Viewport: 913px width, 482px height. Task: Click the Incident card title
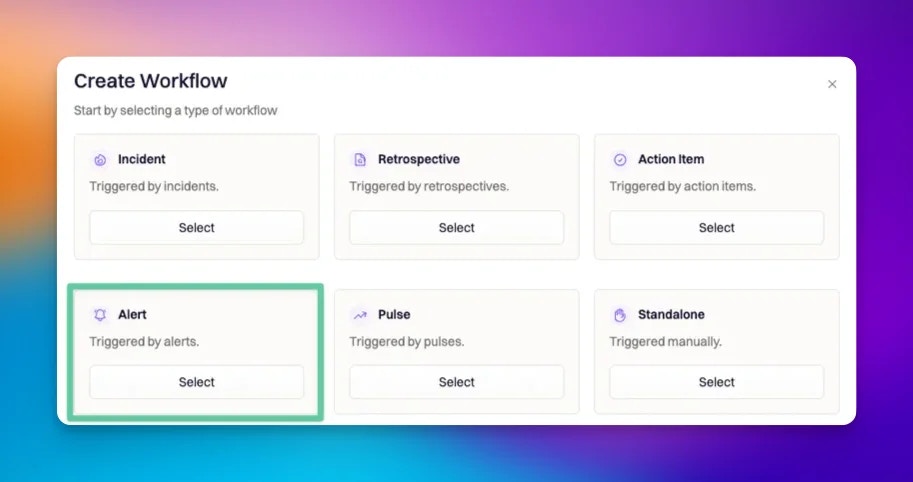pyautogui.click(x=141, y=159)
